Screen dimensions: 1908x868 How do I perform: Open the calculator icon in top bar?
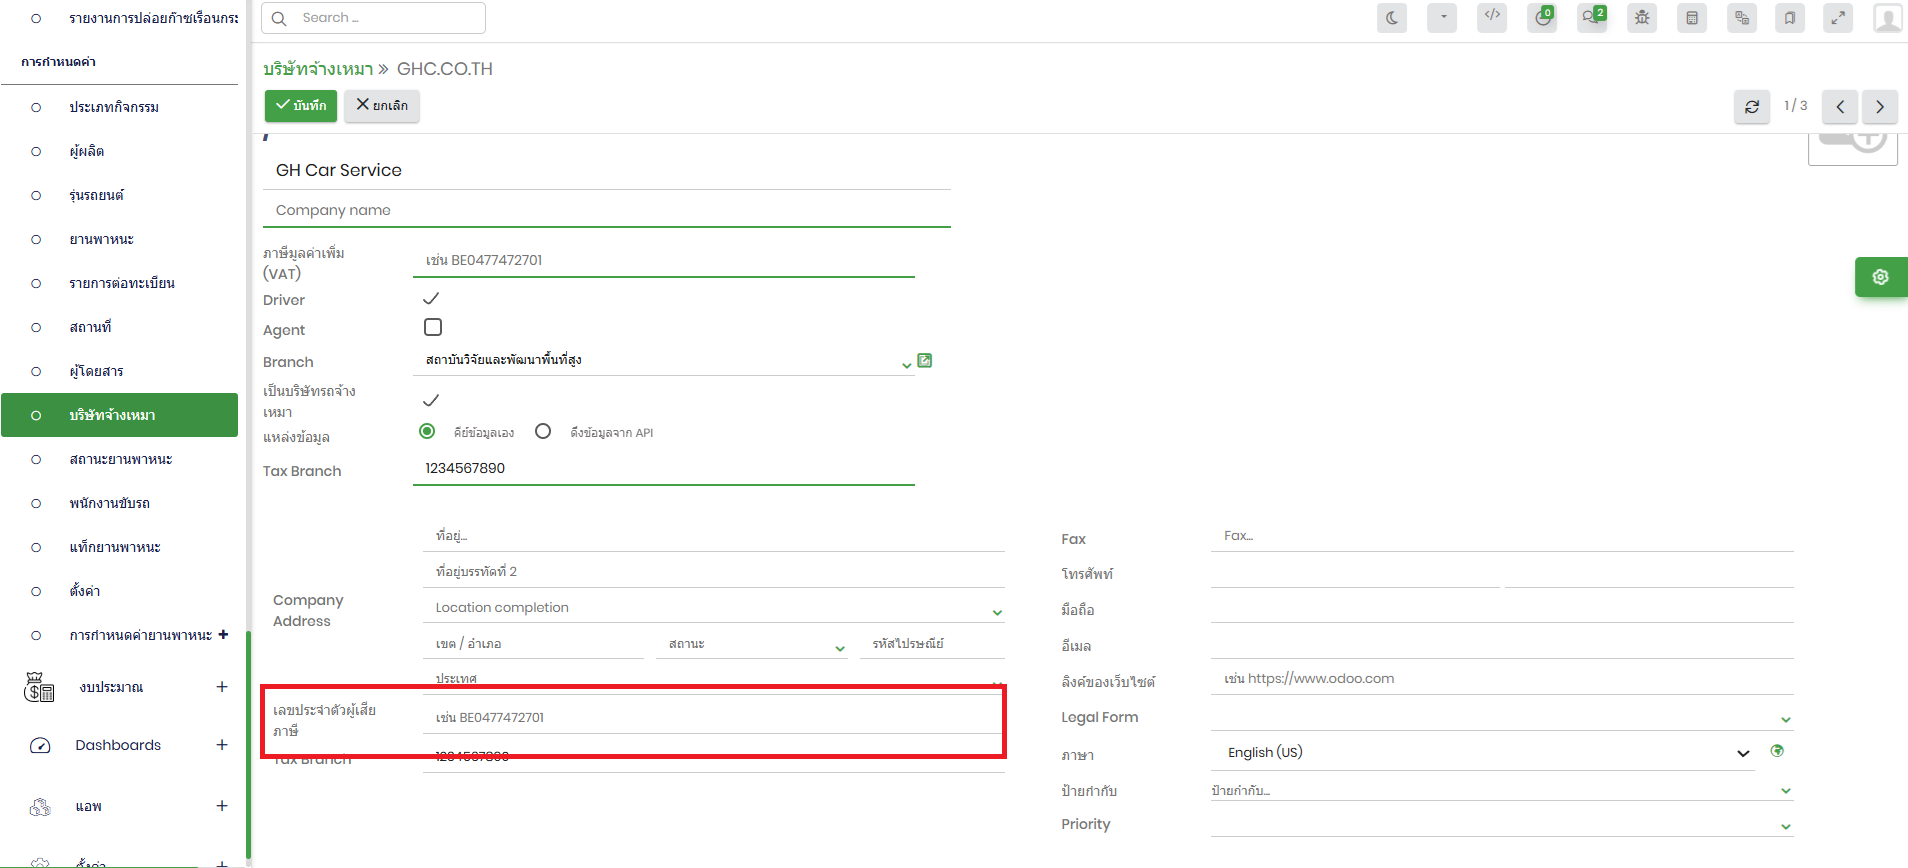point(1692,18)
